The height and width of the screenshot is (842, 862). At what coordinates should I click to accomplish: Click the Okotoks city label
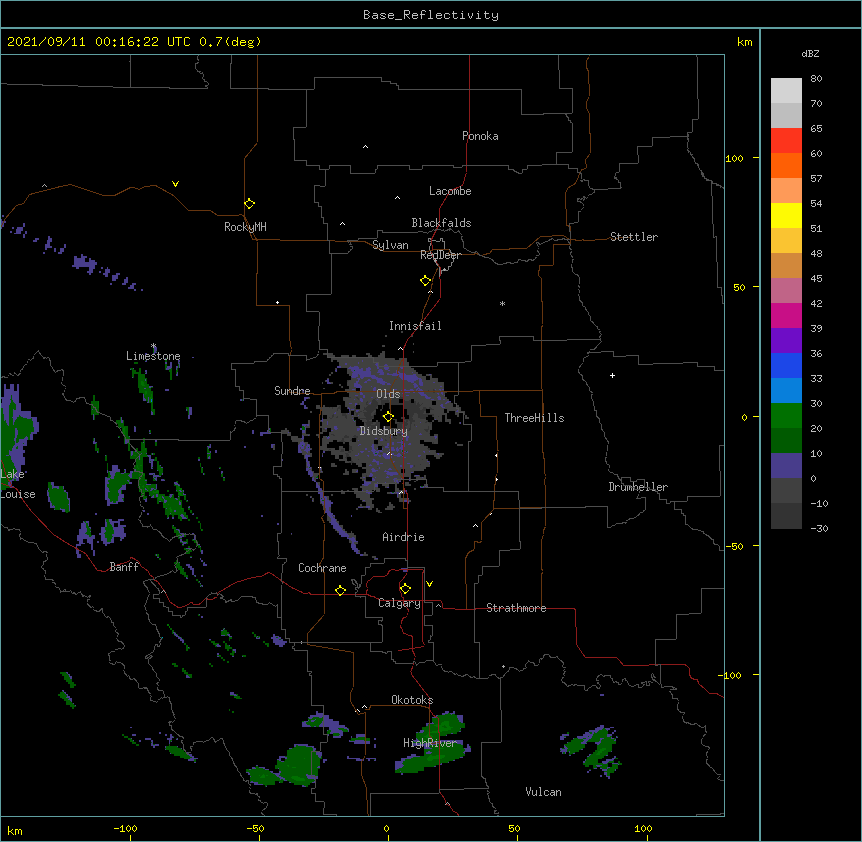tap(412, 700)
